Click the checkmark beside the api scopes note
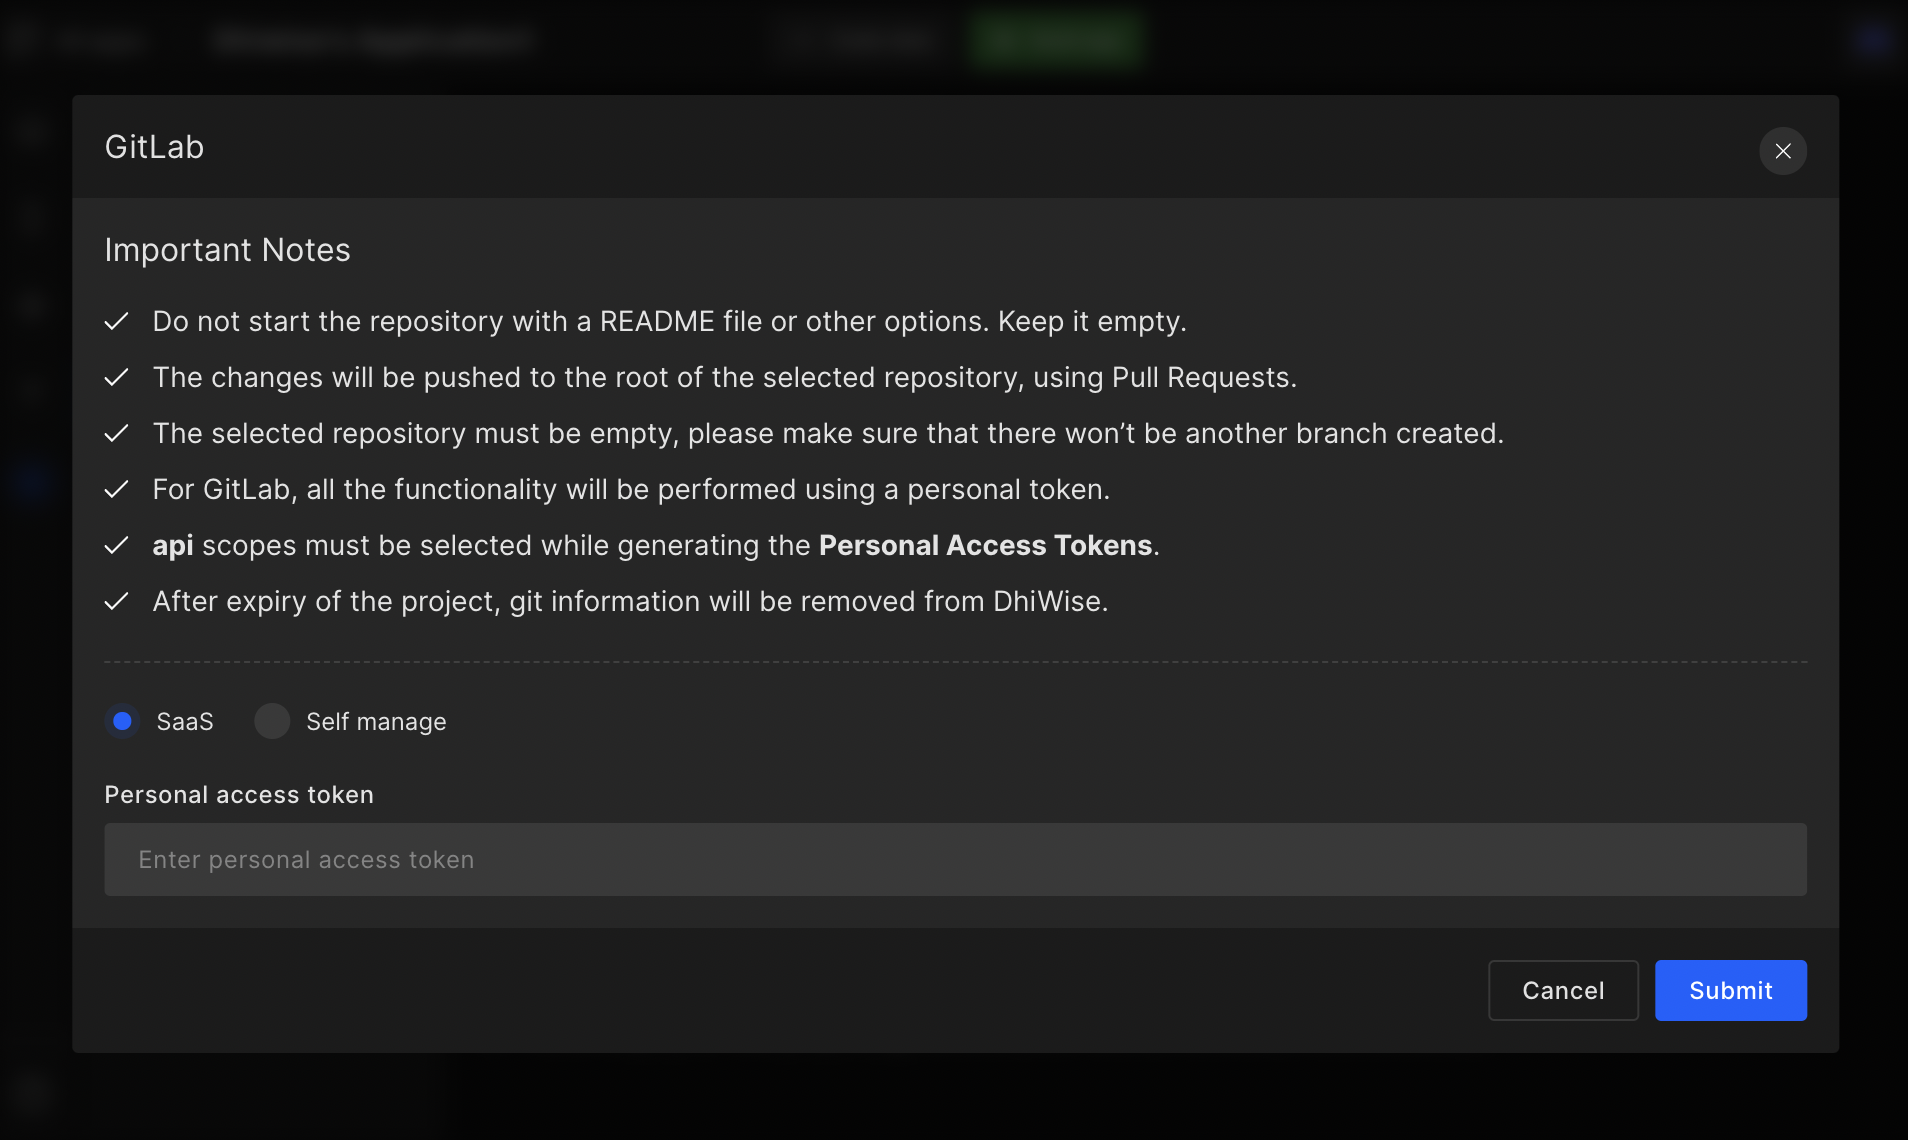The image size is (1908, 1140). click(x=117, y=545)
